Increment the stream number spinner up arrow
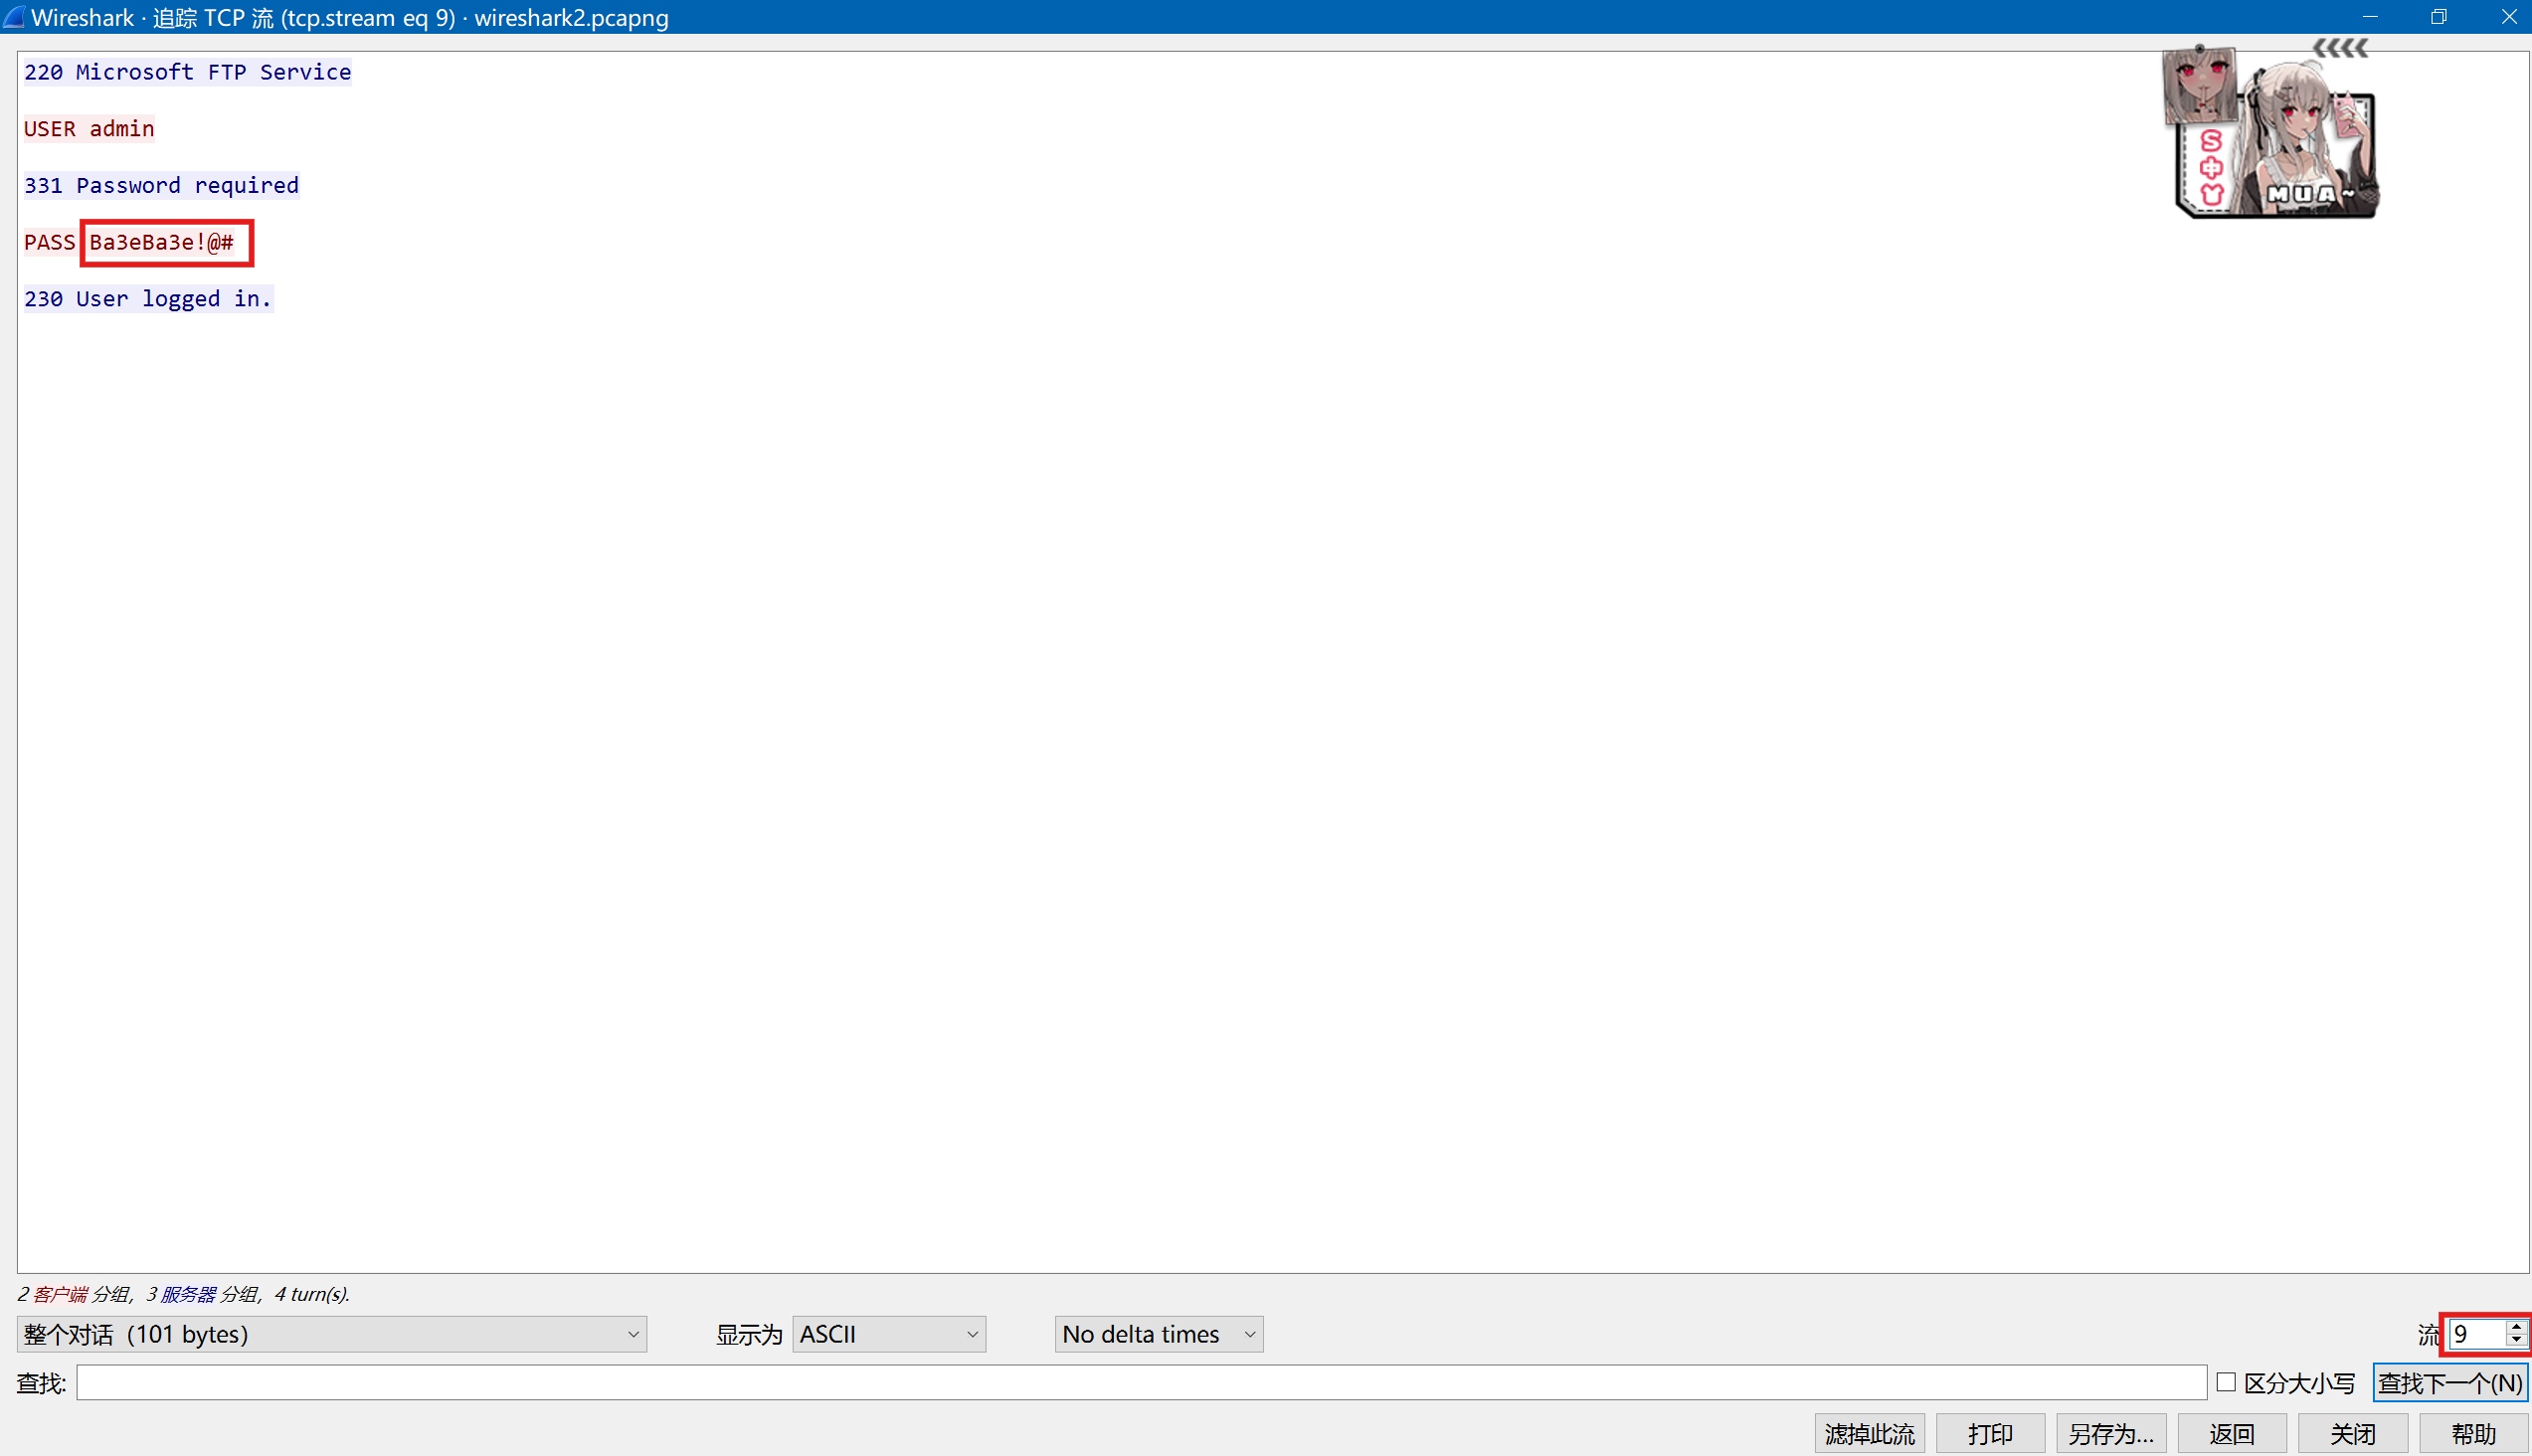The width and height of the screenshot is (2532, 1456). point(2516,1326)
